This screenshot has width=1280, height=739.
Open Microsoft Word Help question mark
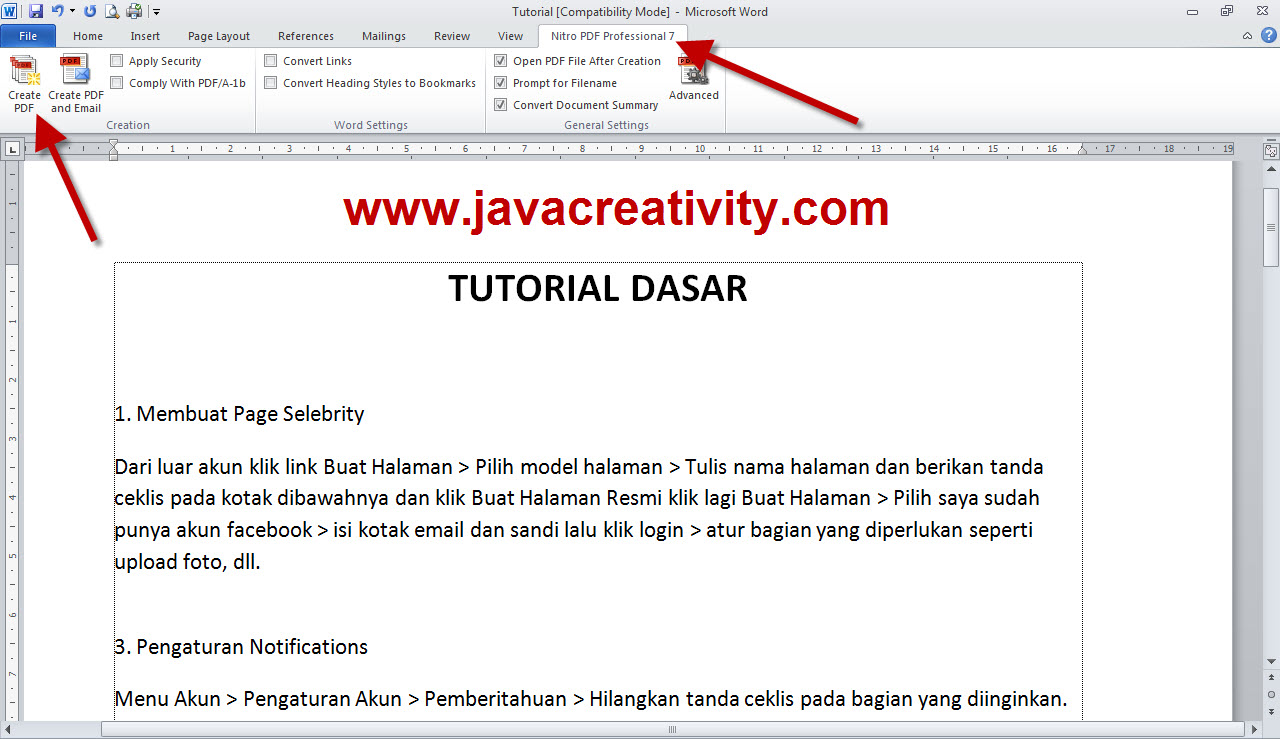1269,35
